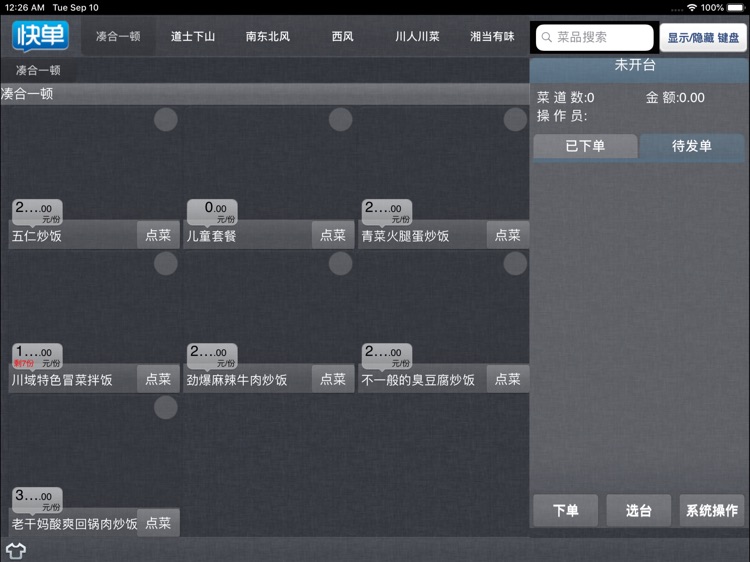This screenshot has height=562, width=750.
Task: Open the t-shirt skin icon at bottom left
Action: coord(15,551)
